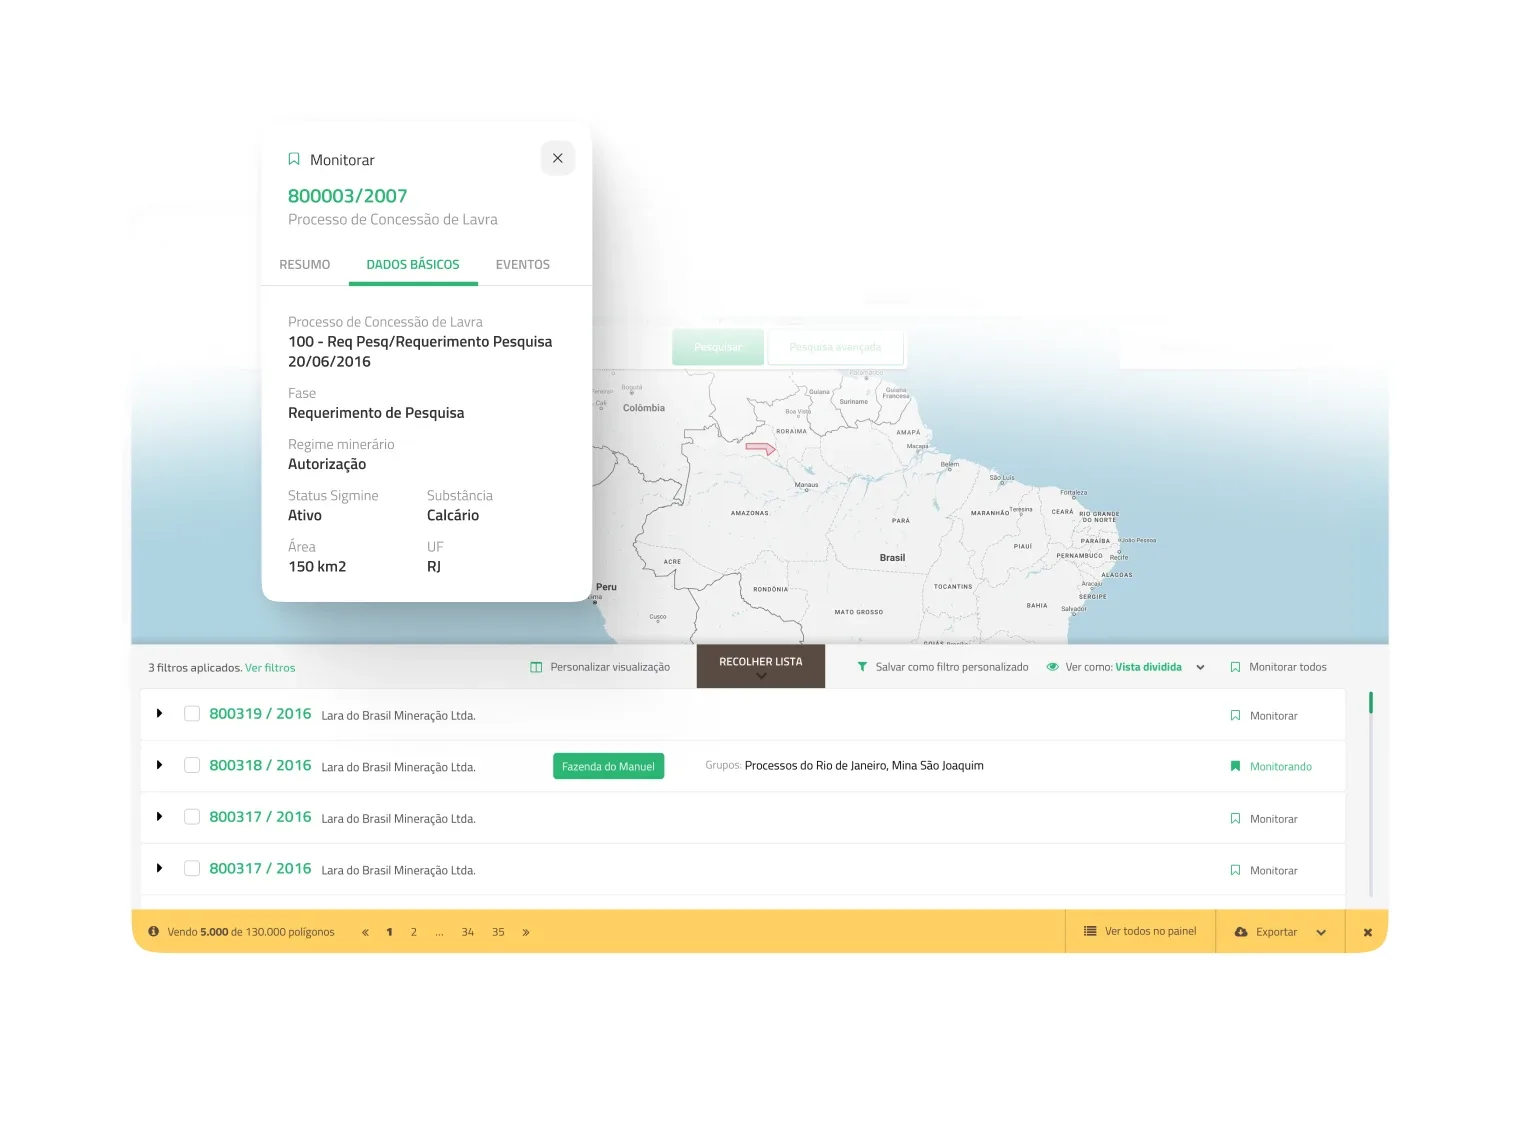1520x1140 pixels.
Task: Click the columns icon for Personalizar visualização
Action: [x=536, y=667]
